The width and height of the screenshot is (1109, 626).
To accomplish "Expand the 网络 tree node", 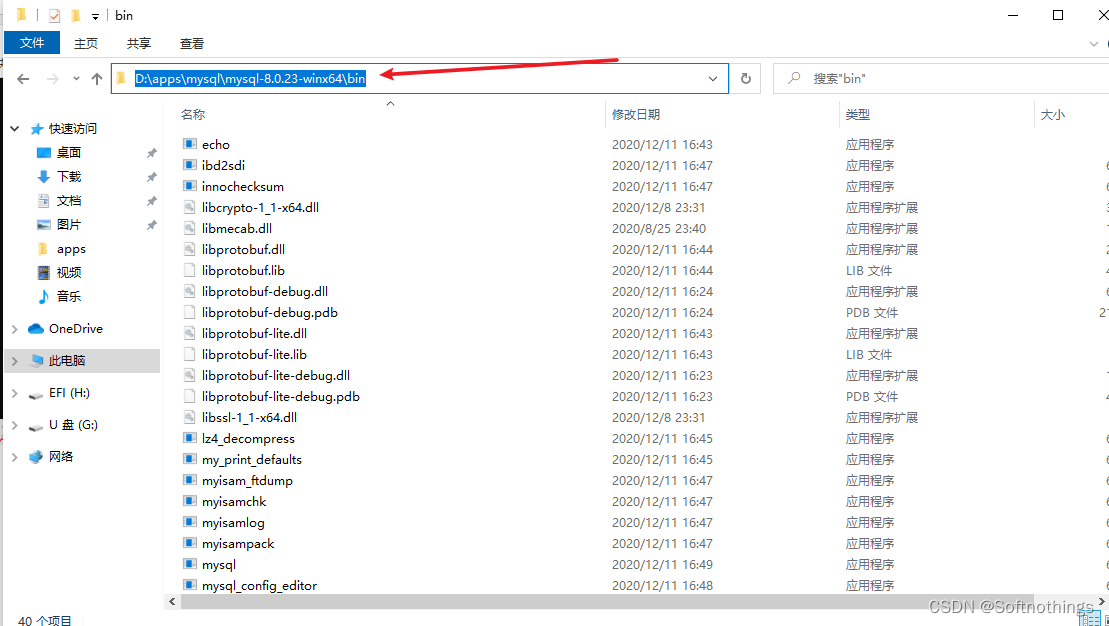I will point(14,457).
